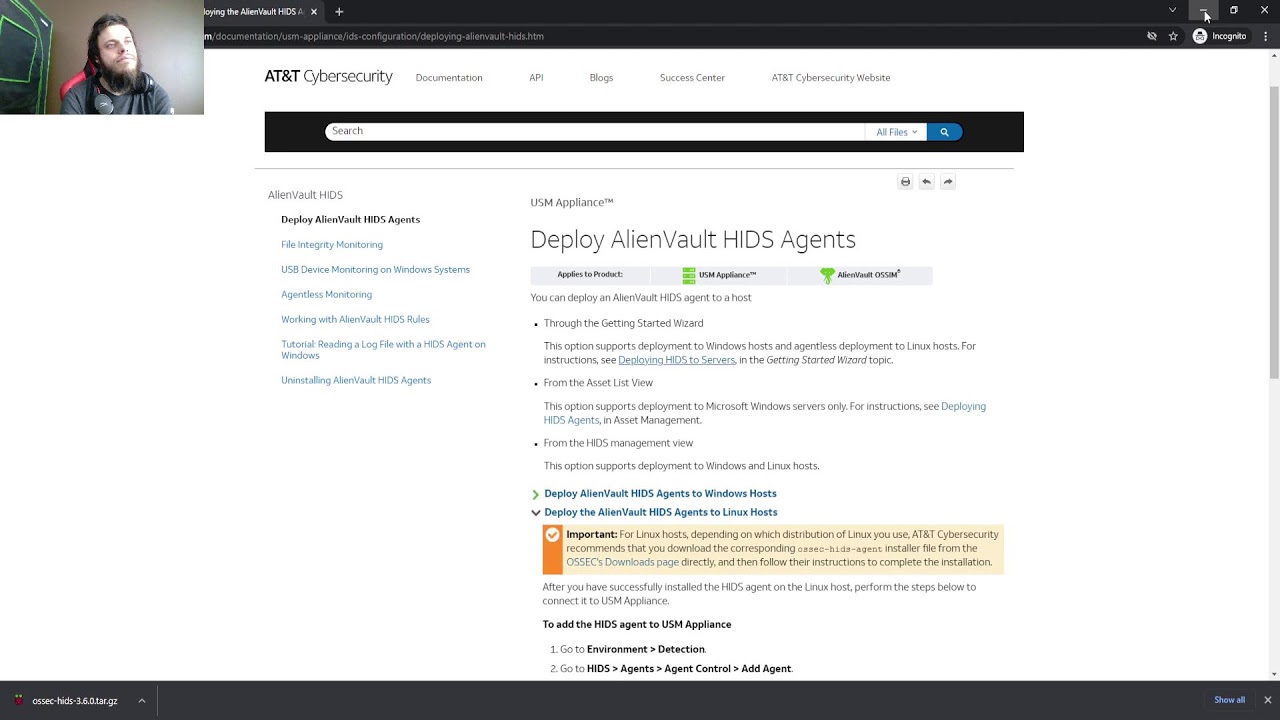Close the downloads bar
This screenshot has width=1280, height=720.
click(1267, 700)
